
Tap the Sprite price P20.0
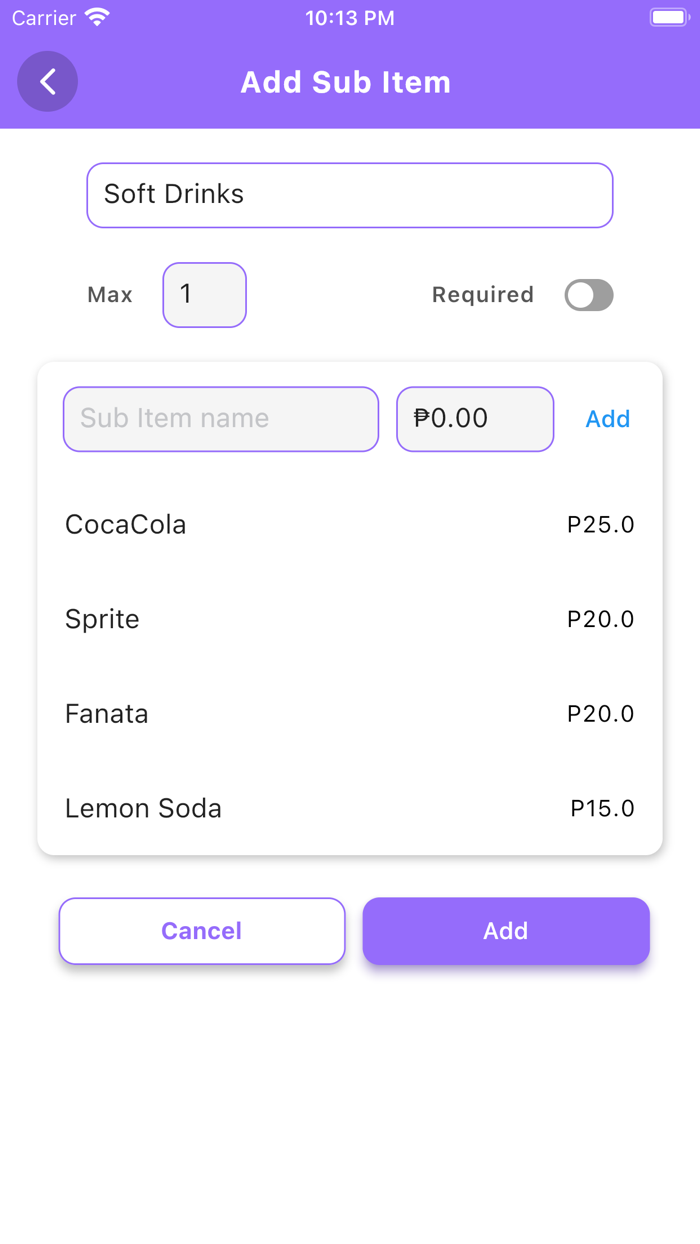point(600,619)
